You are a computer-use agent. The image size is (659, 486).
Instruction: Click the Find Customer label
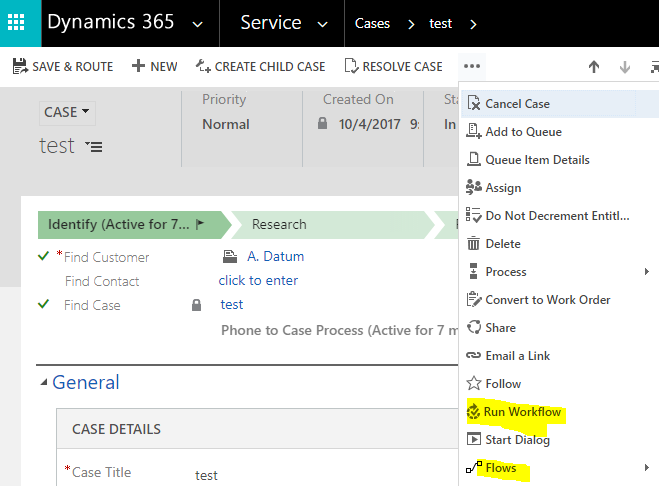point(106,257)
